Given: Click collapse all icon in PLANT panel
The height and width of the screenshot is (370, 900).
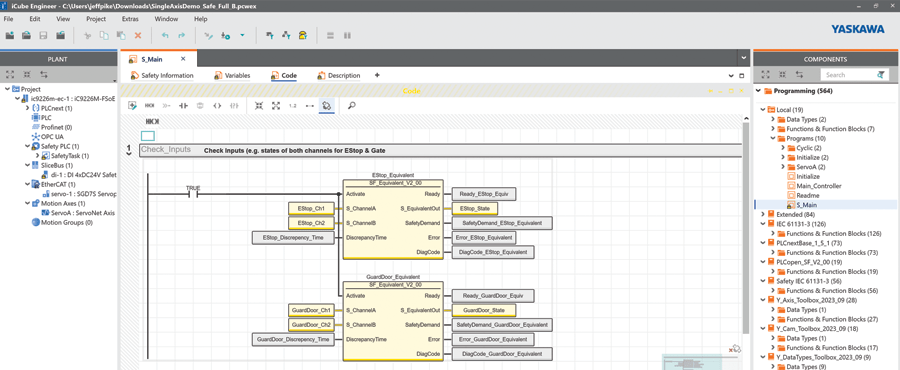Looking at the screenshot, I should [27, 75].
